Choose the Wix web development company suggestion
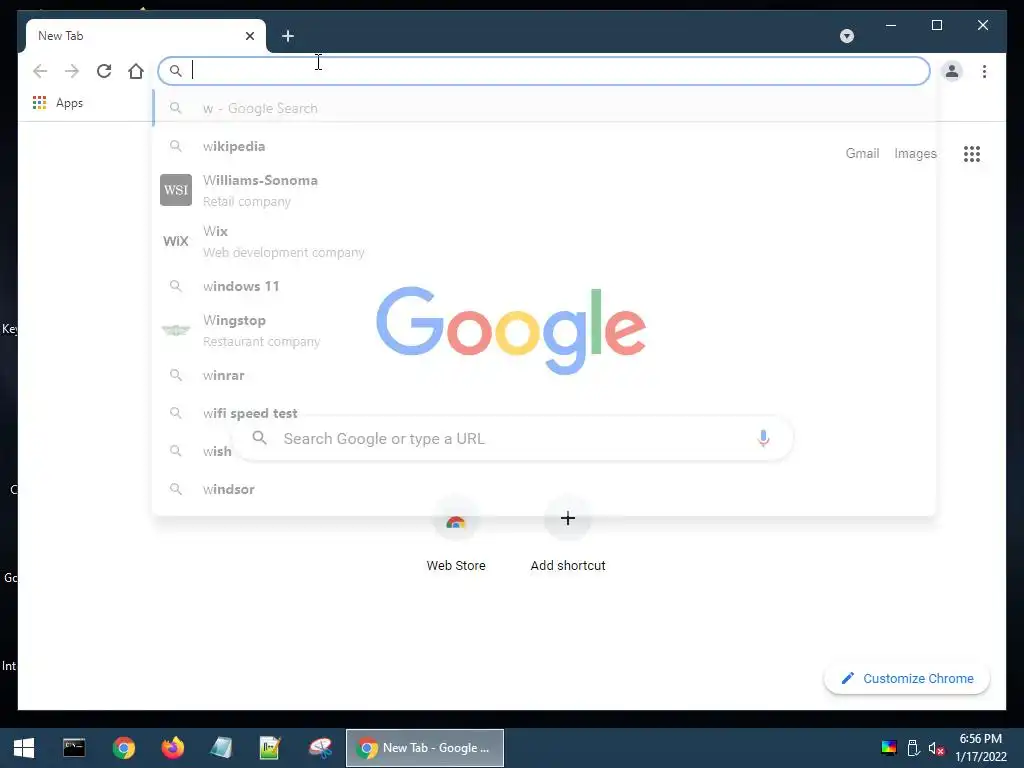This screenshot has height=768, width=1024. (x=544, y=241)
